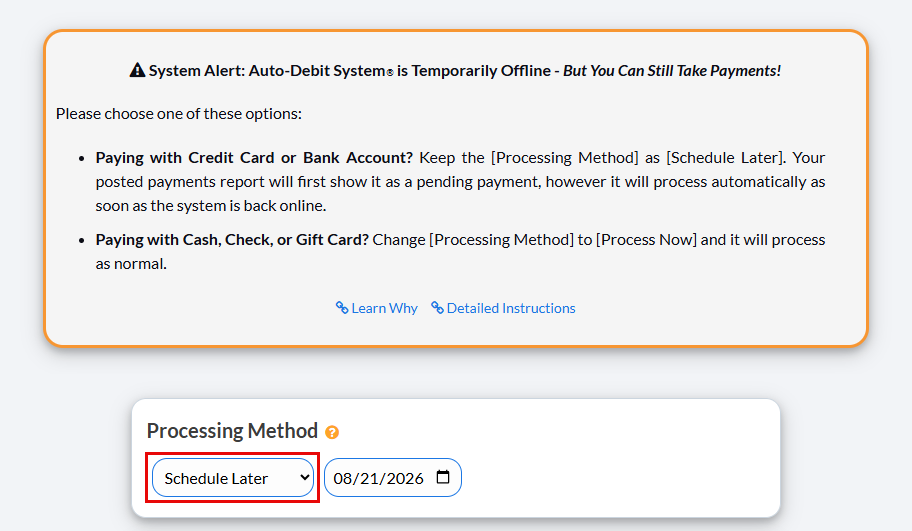Open the calendar picker icon in date field
Viewport: 912px width, 531px height.
443,477
